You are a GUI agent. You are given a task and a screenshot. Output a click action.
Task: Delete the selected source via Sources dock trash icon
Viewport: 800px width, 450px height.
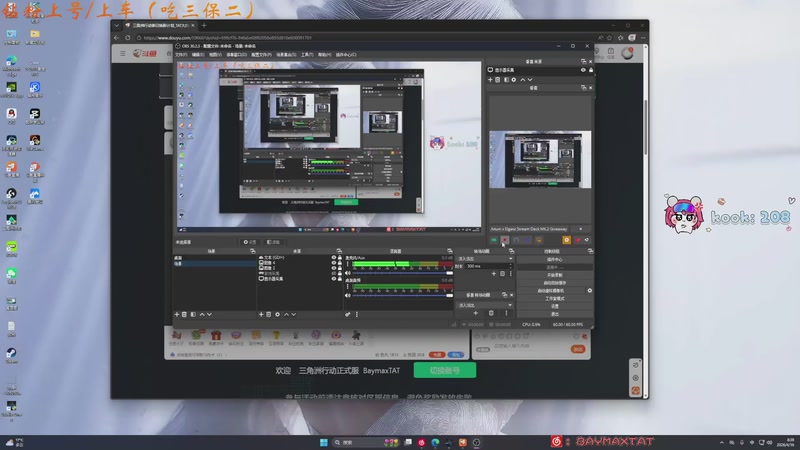269,314
